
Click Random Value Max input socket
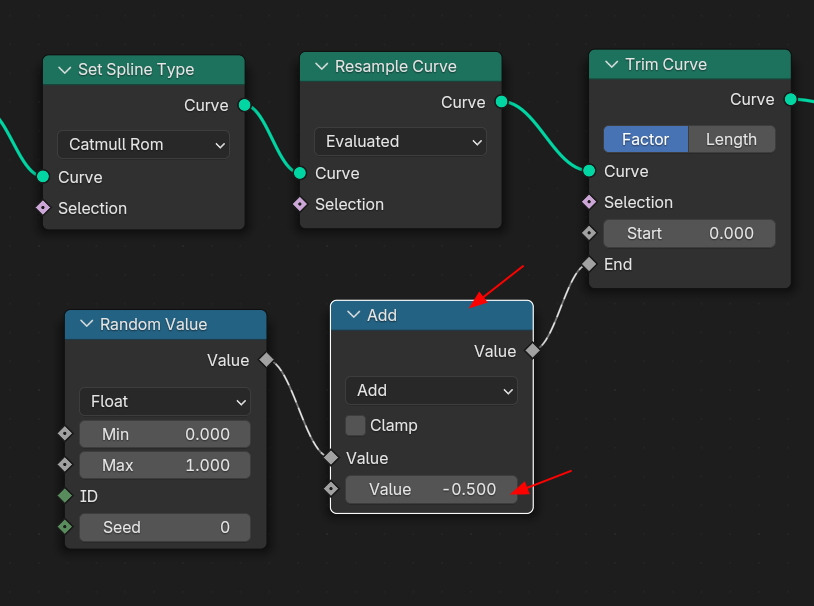[65, 464]
